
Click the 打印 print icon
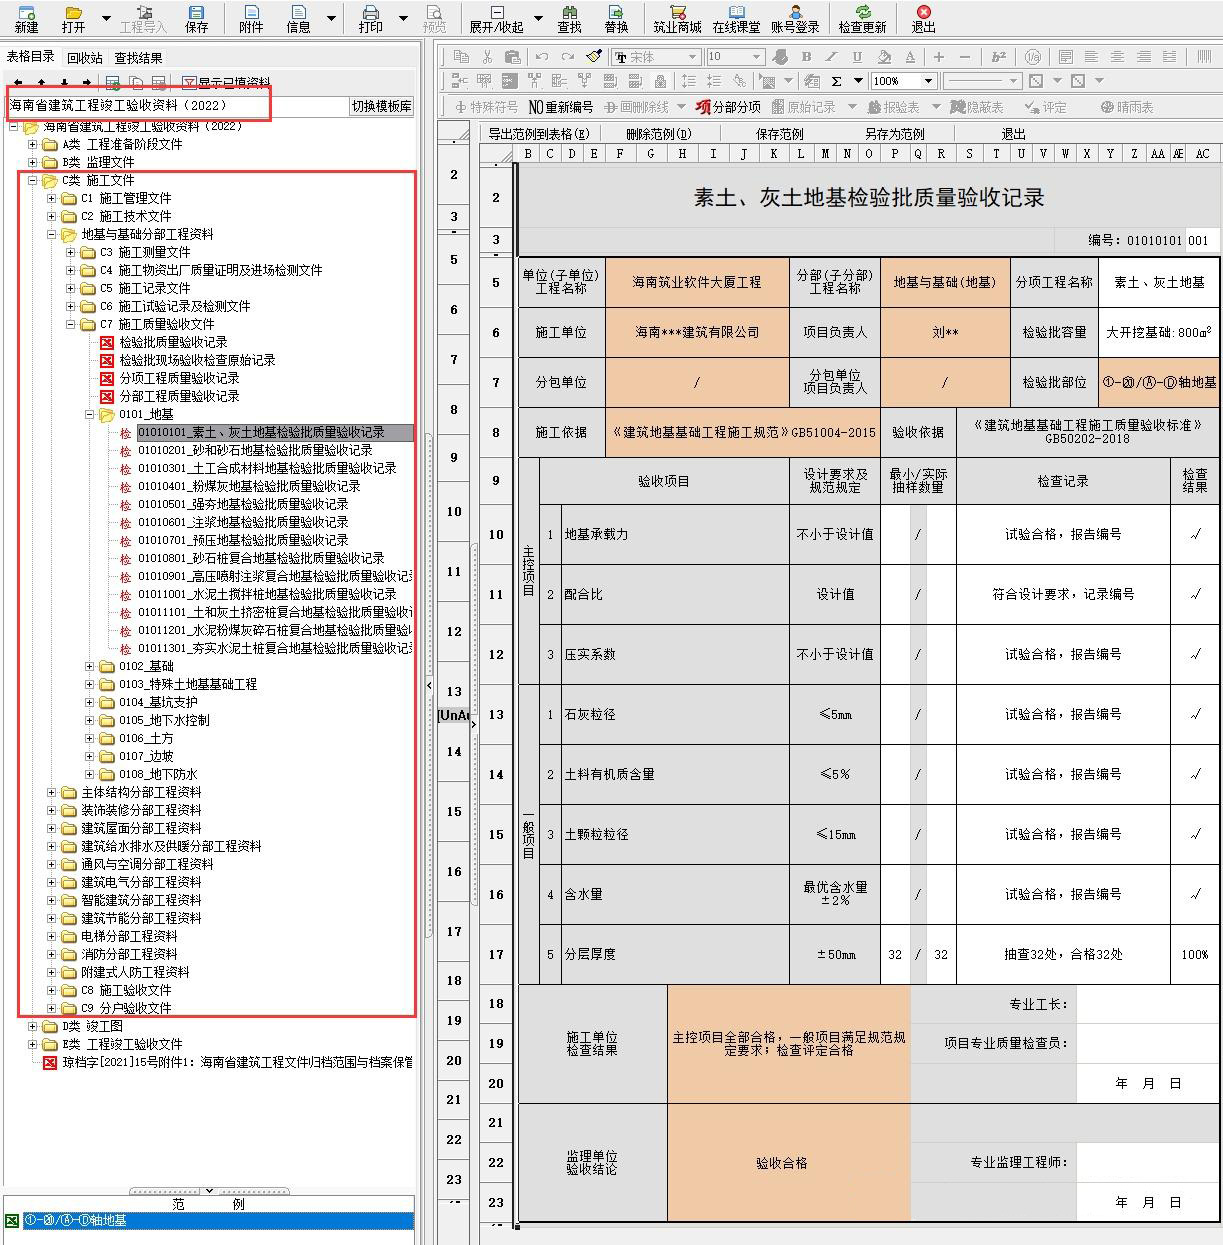[x=371, y=18]
